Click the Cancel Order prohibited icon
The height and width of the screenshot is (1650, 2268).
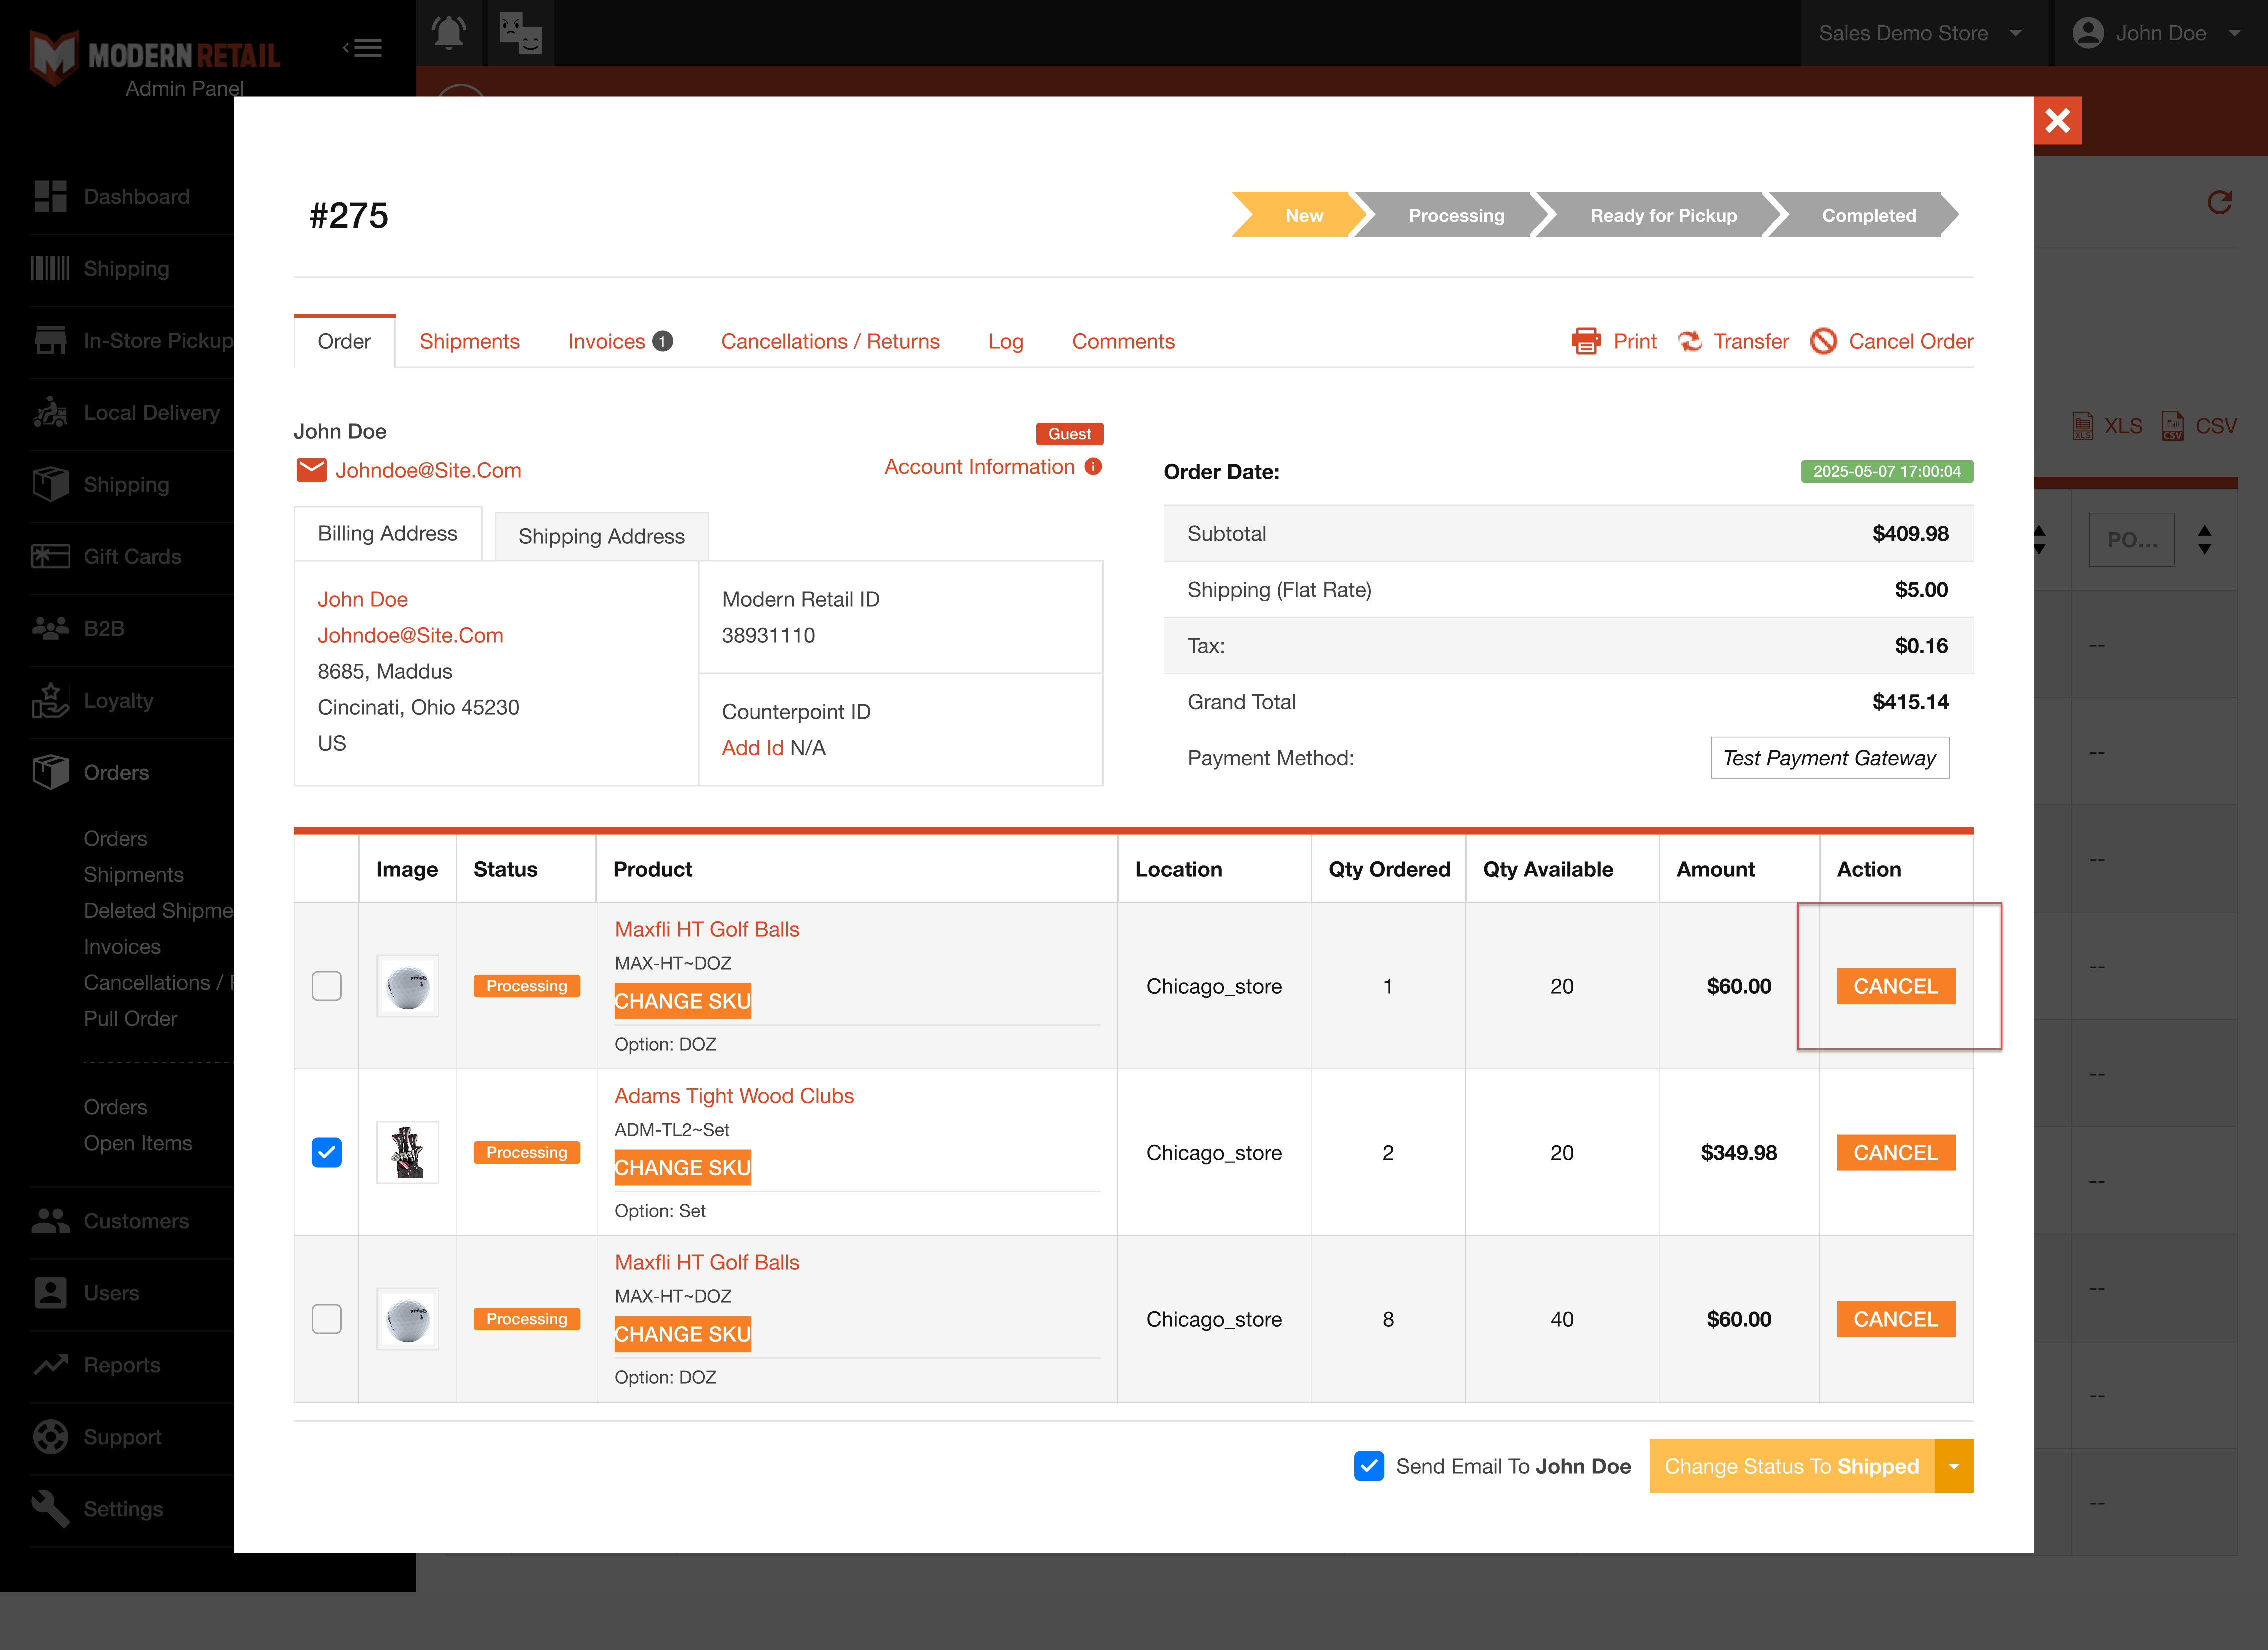1824,342
